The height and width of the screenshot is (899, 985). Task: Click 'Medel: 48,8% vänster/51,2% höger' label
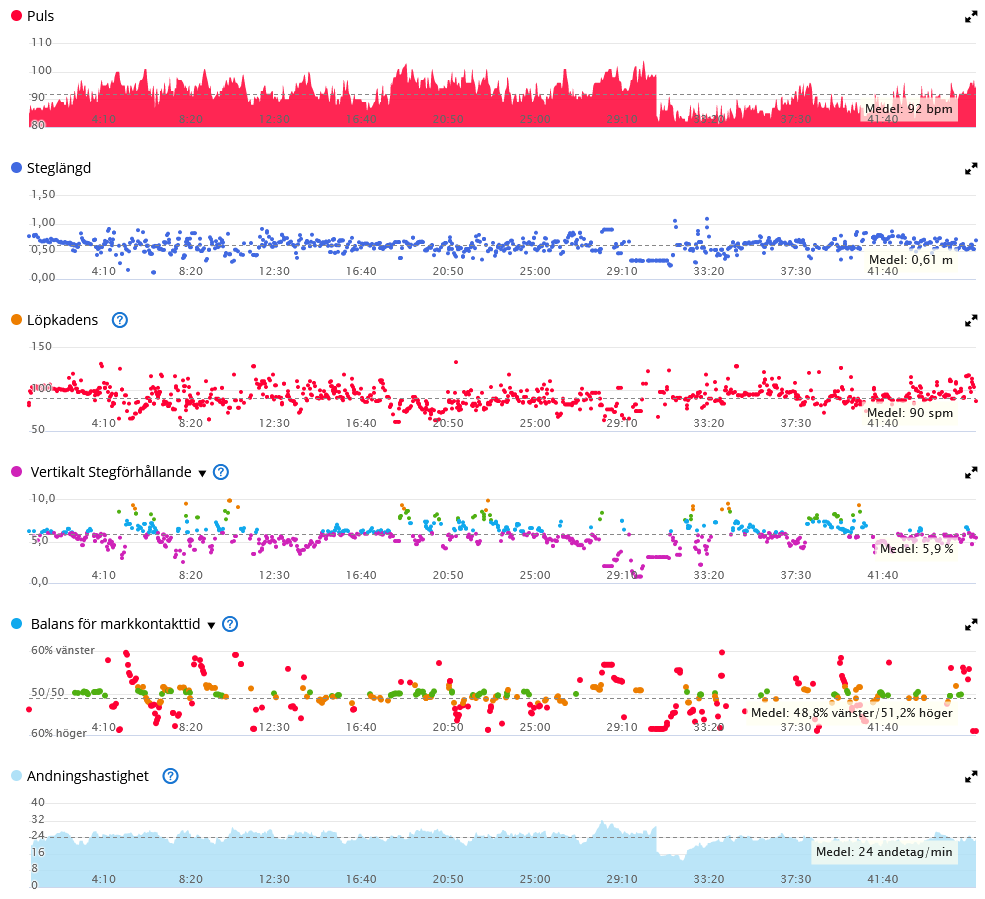pyautogui.click(x=852, y=713)
